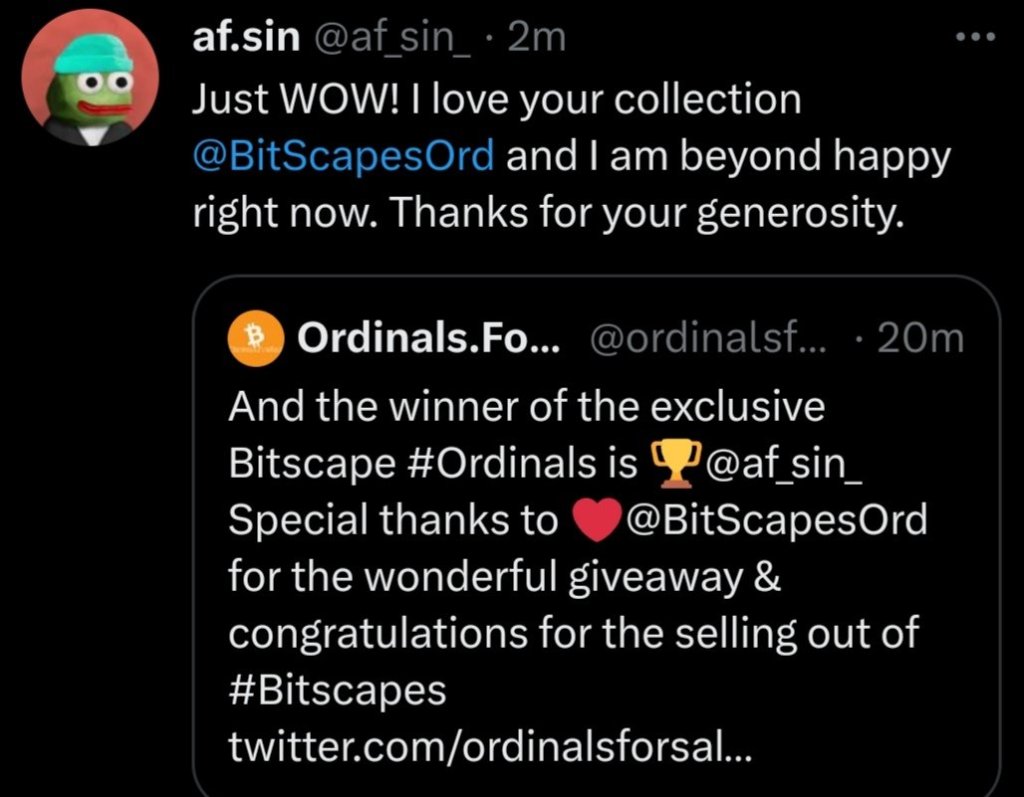Open quoted tweet via "And the winner" text
Viewport: 1024px width, 797px height.
point(527,407)
